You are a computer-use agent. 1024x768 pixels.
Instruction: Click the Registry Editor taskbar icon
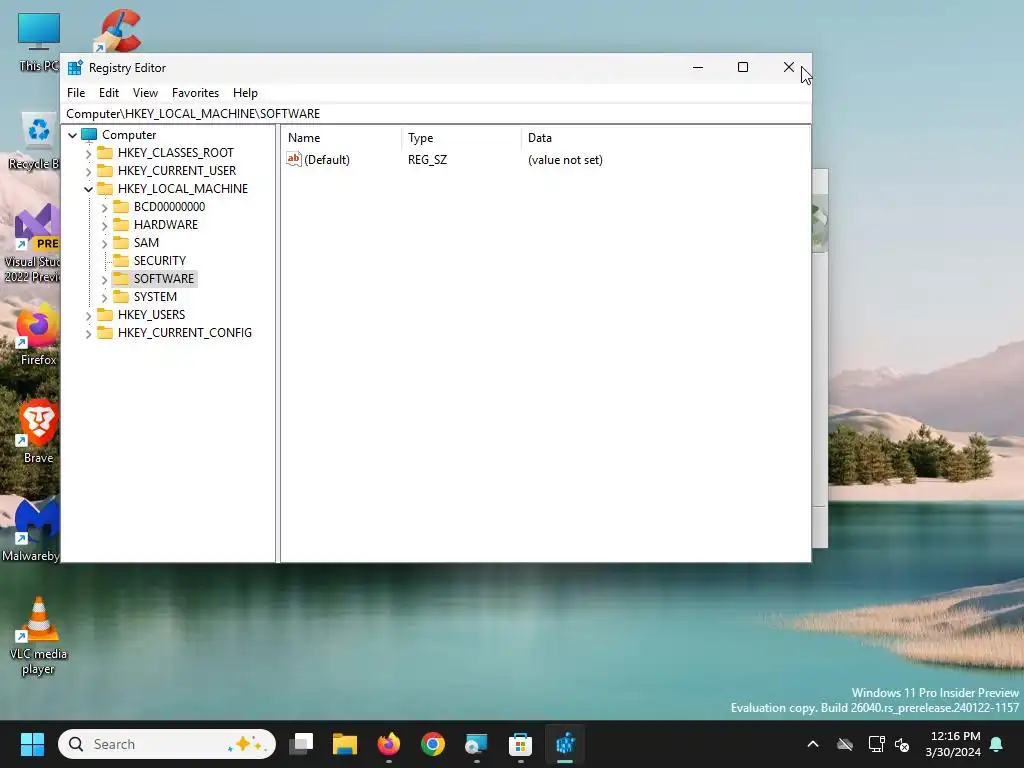pos(565,744)
